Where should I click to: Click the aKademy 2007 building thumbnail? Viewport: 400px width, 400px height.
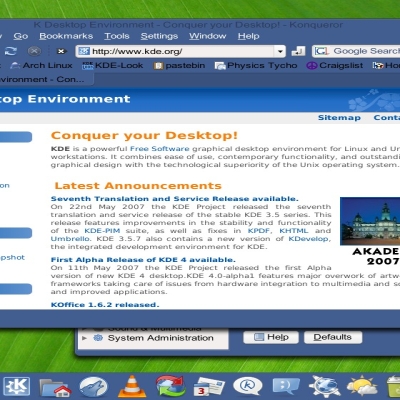point(370,221)
